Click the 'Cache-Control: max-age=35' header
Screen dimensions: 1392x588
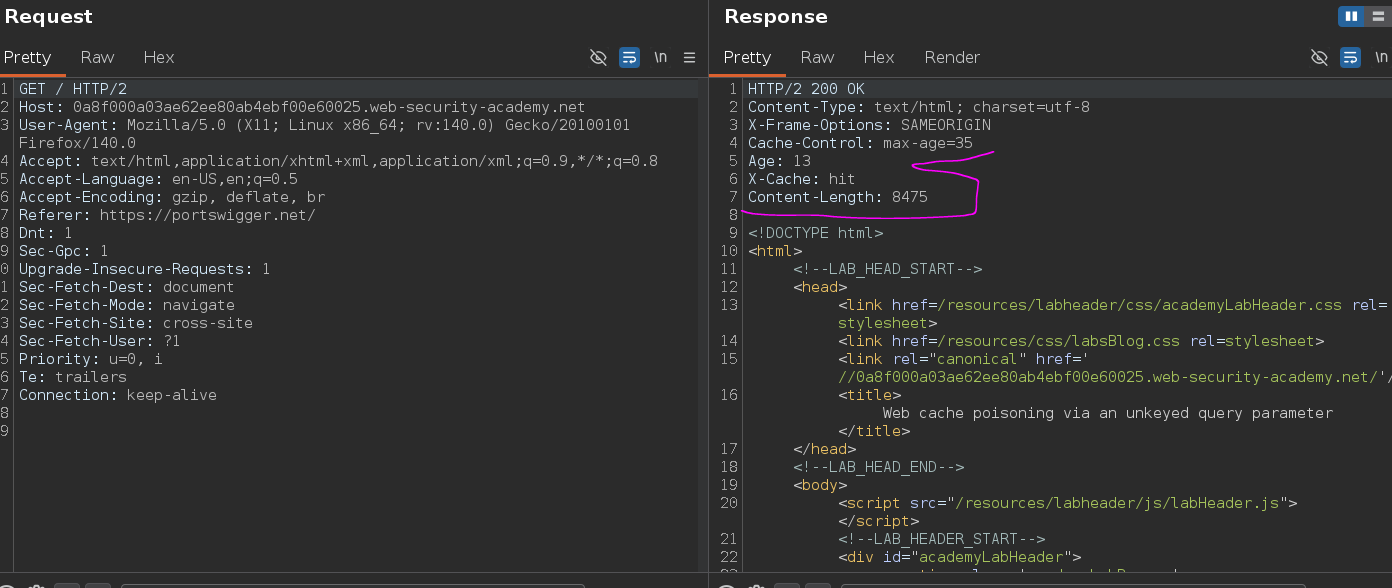point(860,143)
